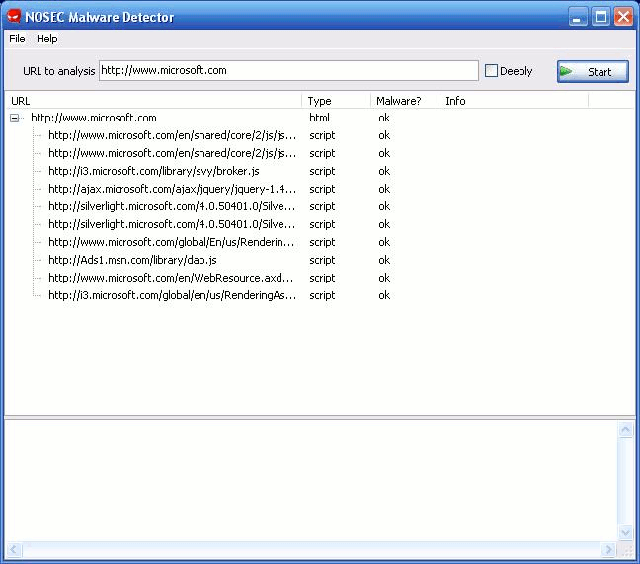Click the NOSEC app icon in title bar
The image size is (640, 564).
(x=15, y=17)
